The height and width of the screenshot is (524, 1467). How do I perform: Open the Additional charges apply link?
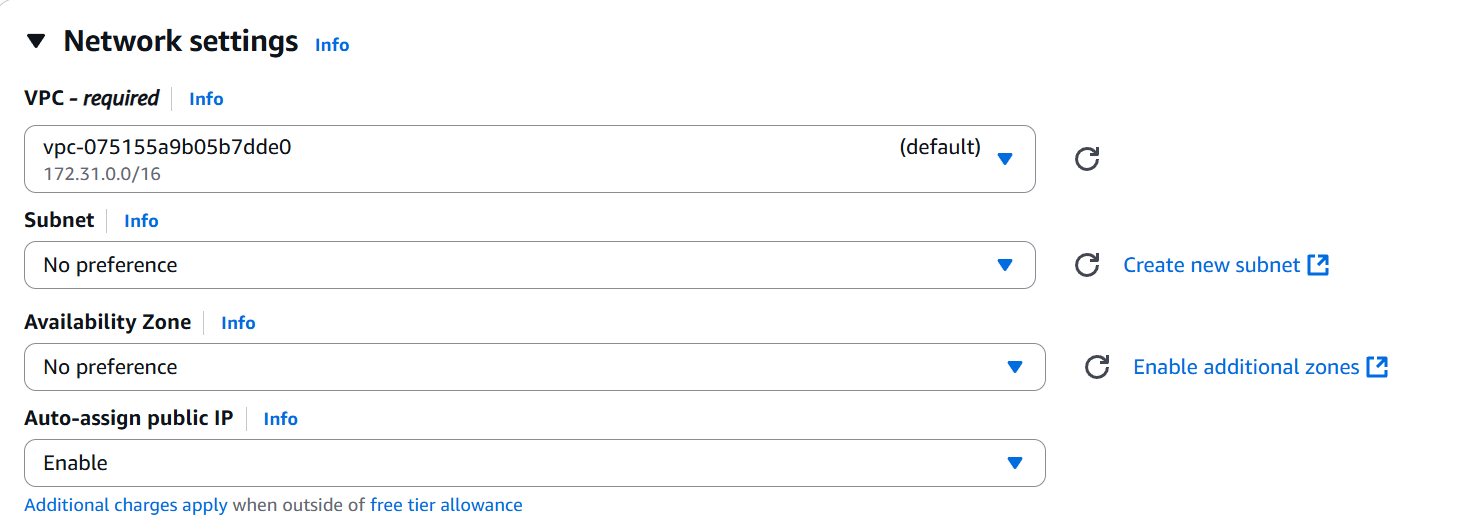(126, 505)
